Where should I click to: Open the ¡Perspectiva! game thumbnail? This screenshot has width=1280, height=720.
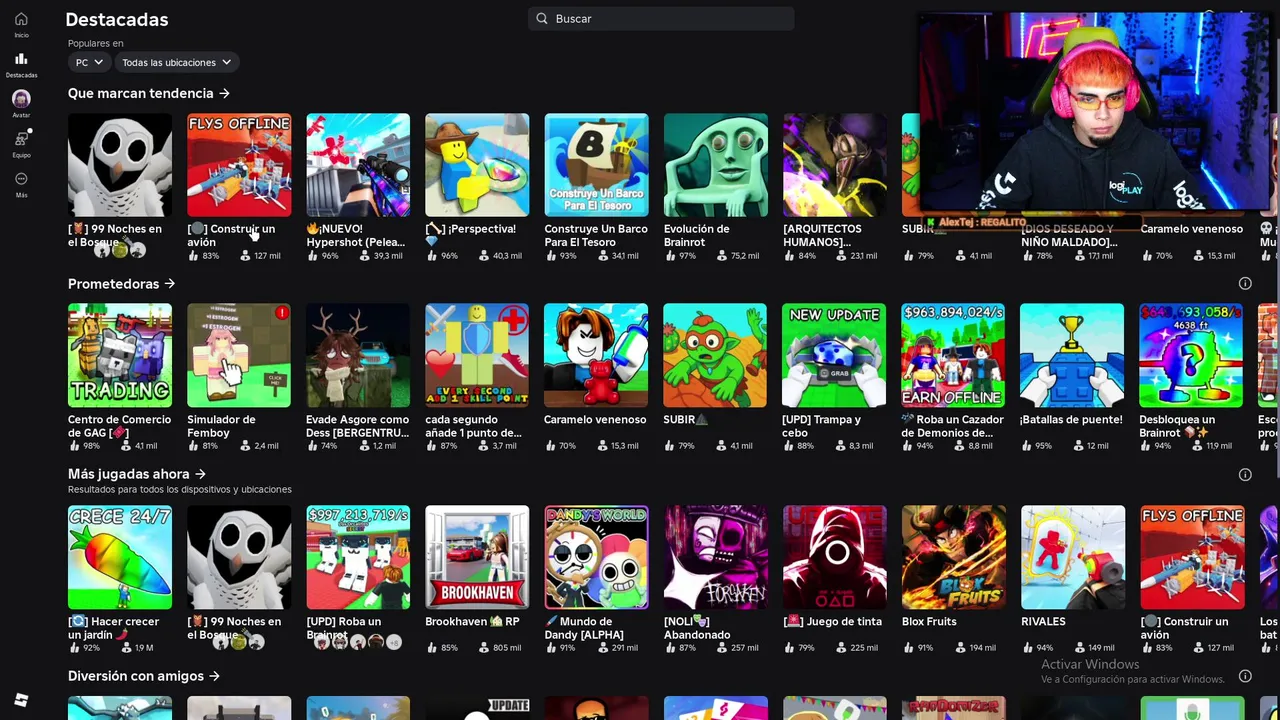click(x=477, y=165)
